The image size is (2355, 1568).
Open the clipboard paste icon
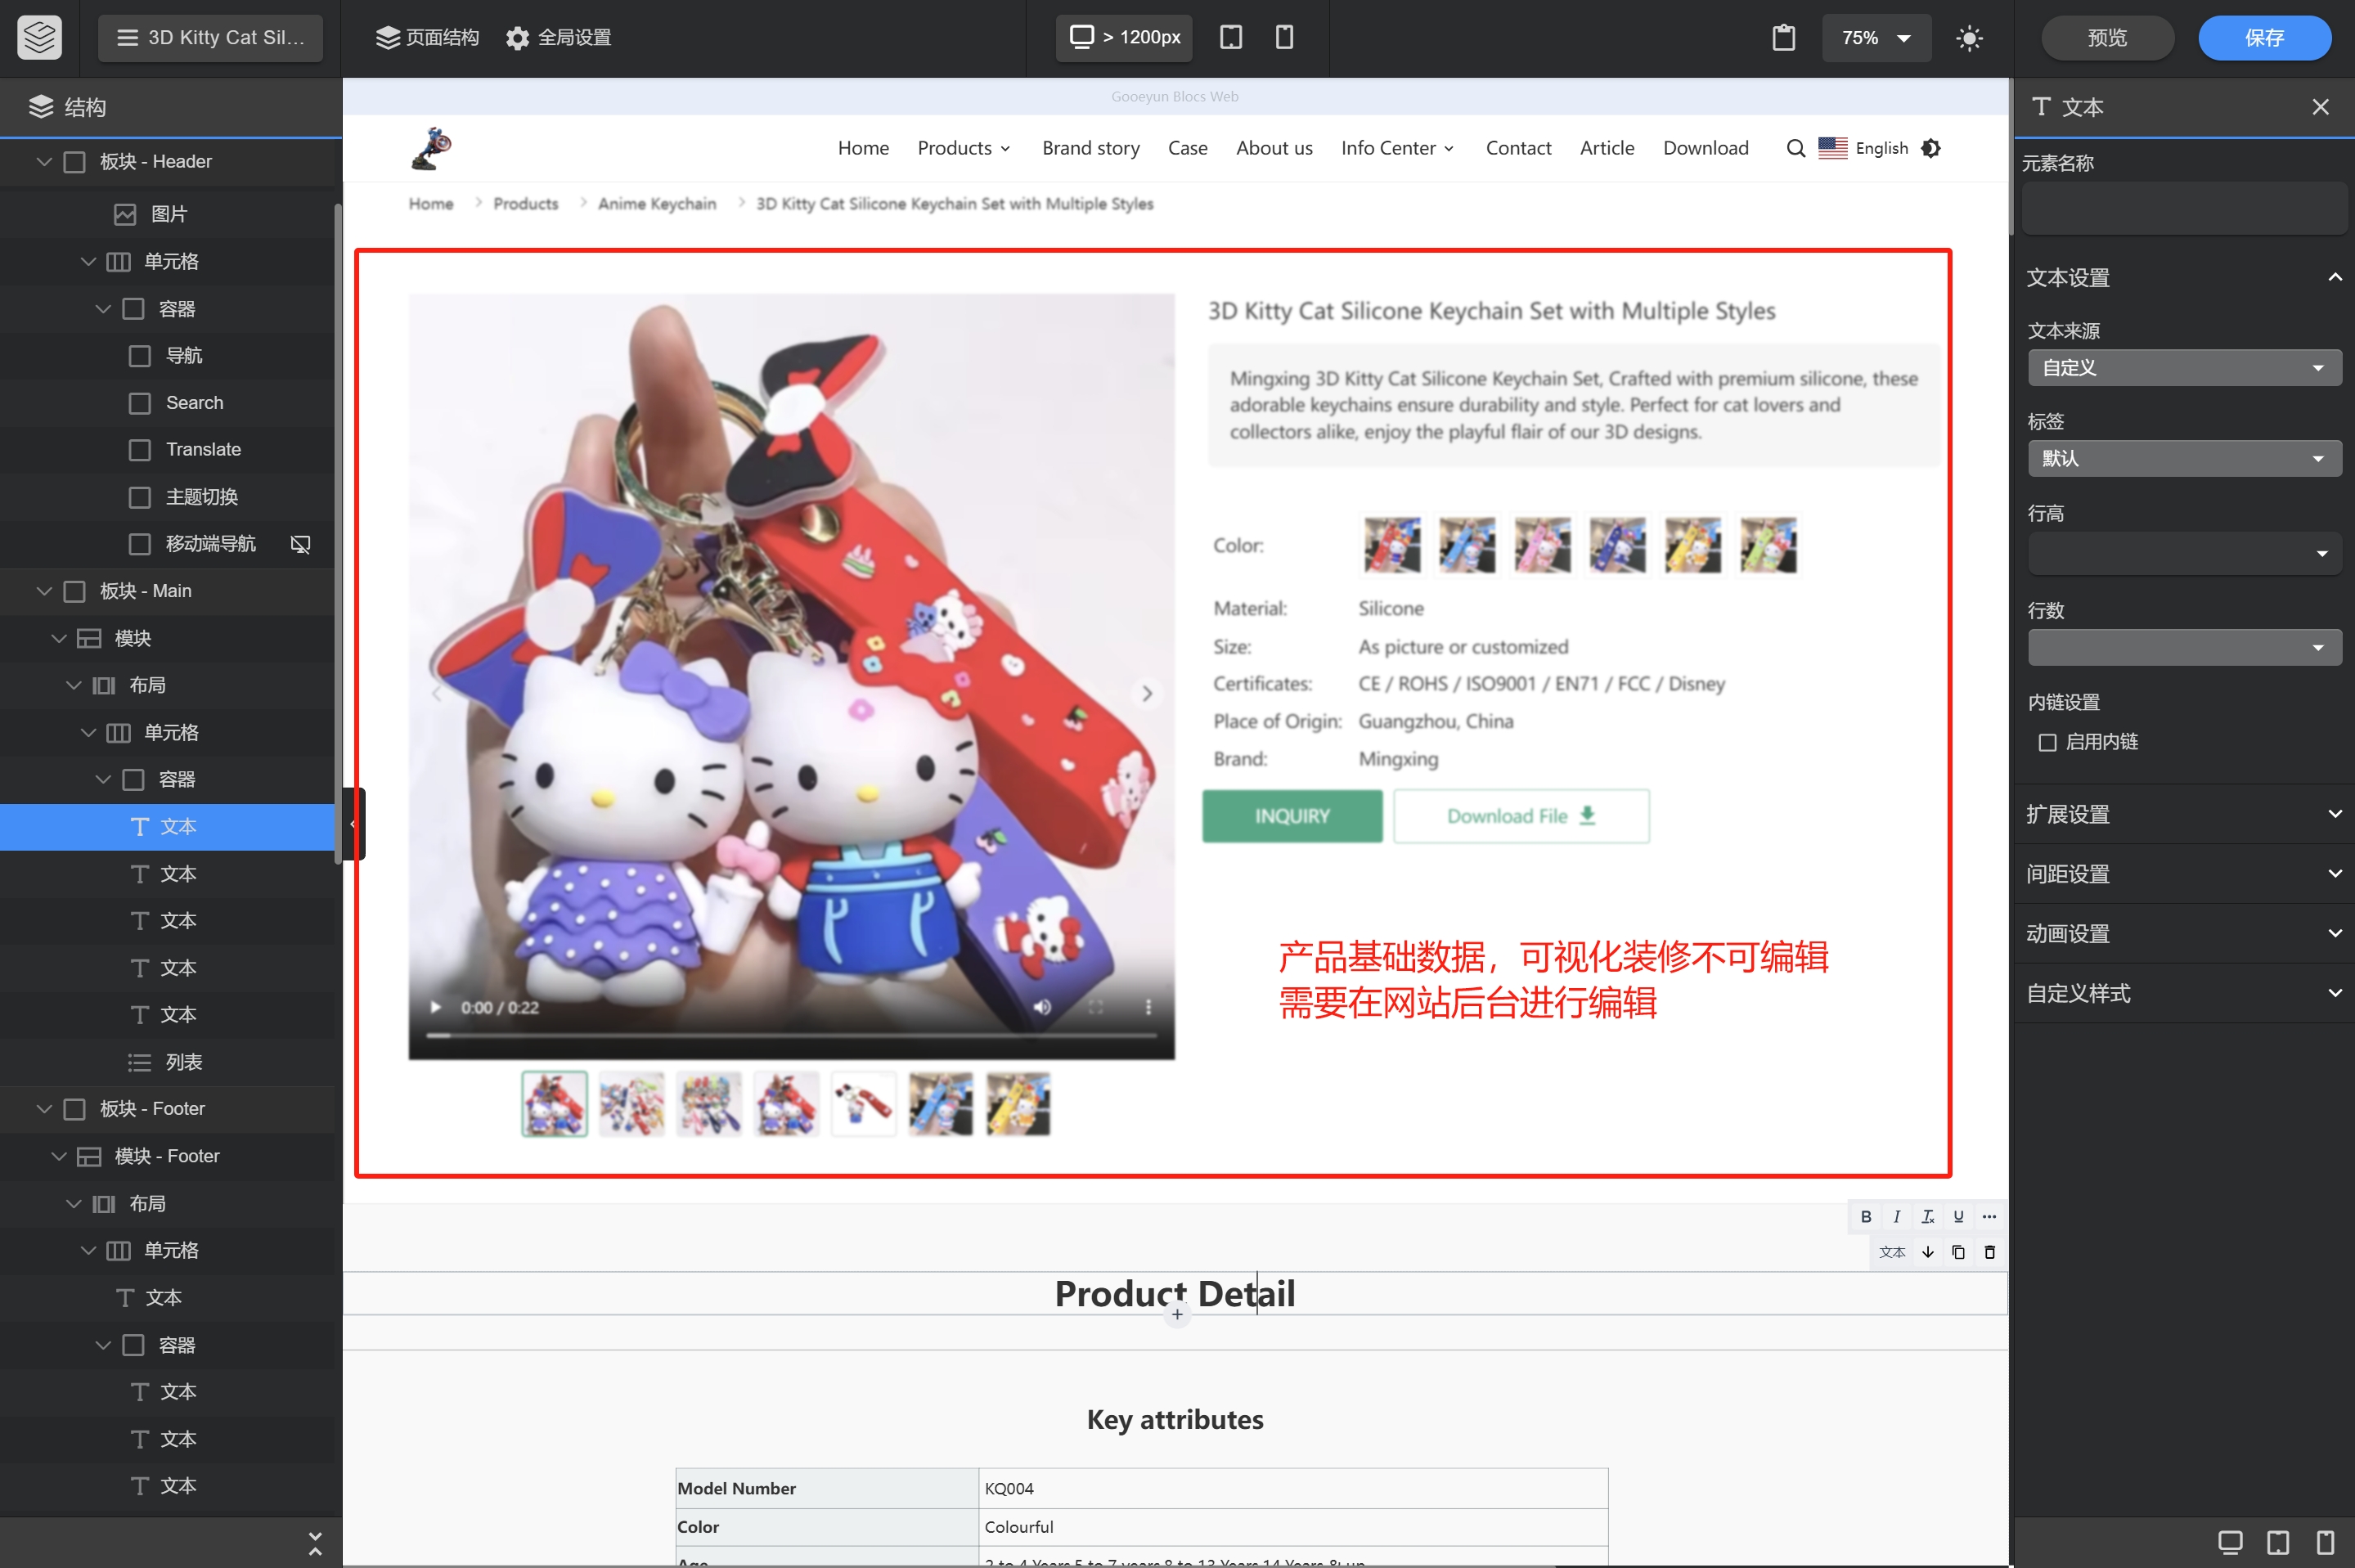click(1783, 38)
